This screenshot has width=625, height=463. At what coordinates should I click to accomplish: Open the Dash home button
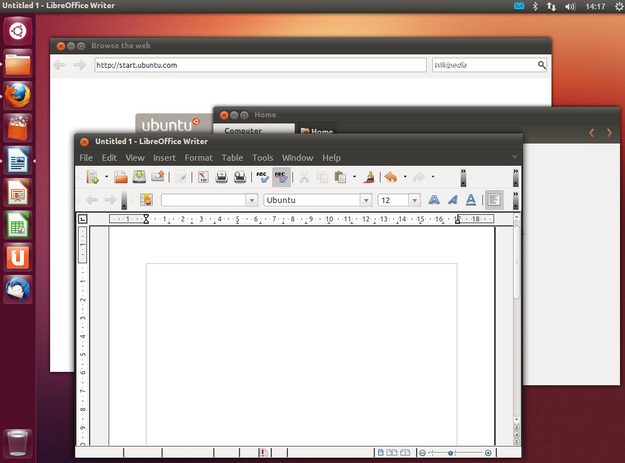coord(18,31)
